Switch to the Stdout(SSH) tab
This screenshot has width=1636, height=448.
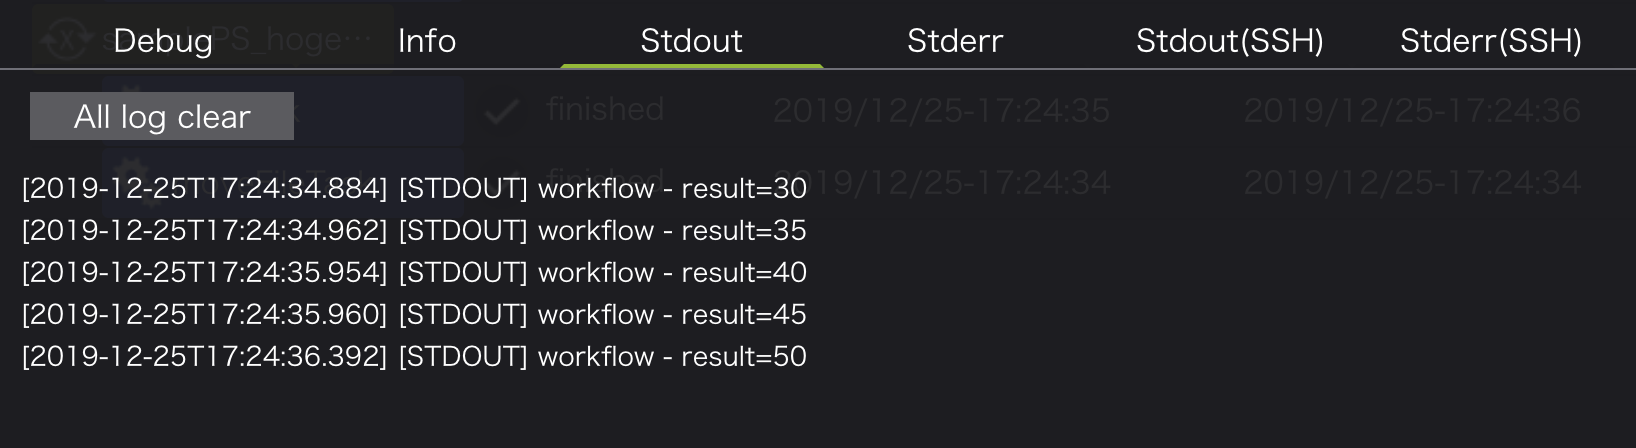click(1229, 41)
